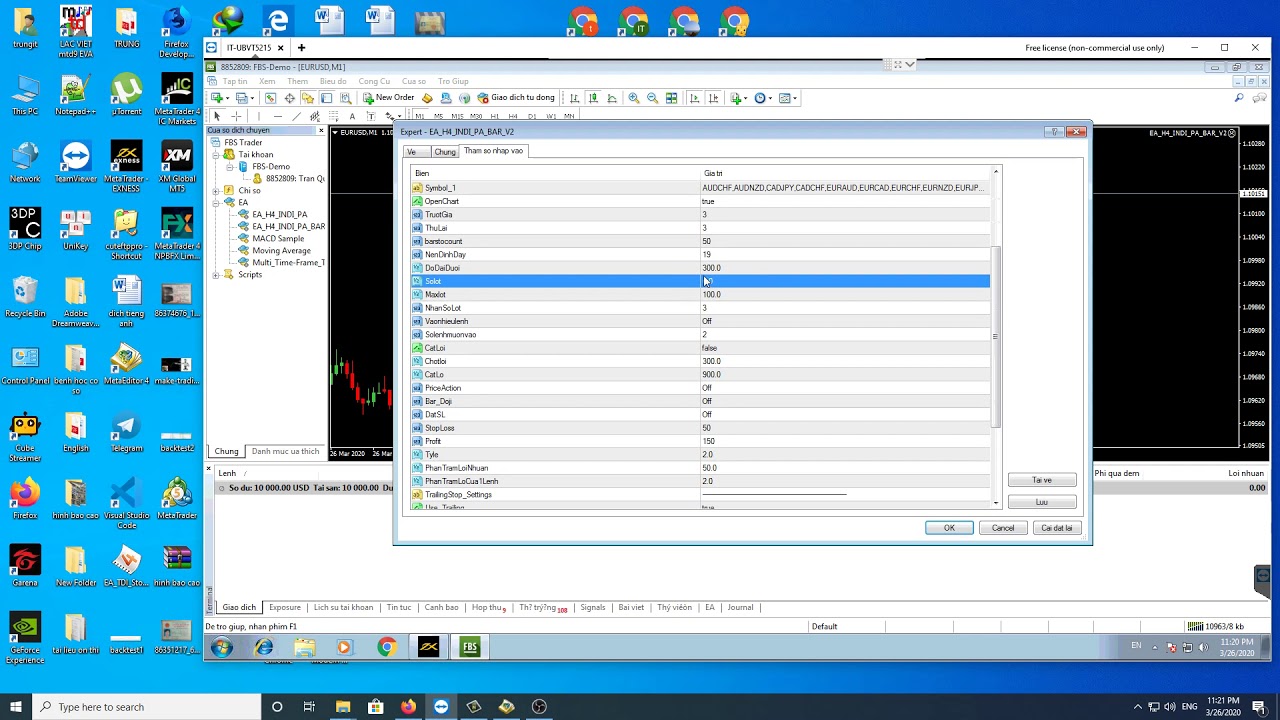Select 'EA_H4_INDI_PA' in Navigator tree
This screenshot has height=720, width=1280.
click(279, 214)
